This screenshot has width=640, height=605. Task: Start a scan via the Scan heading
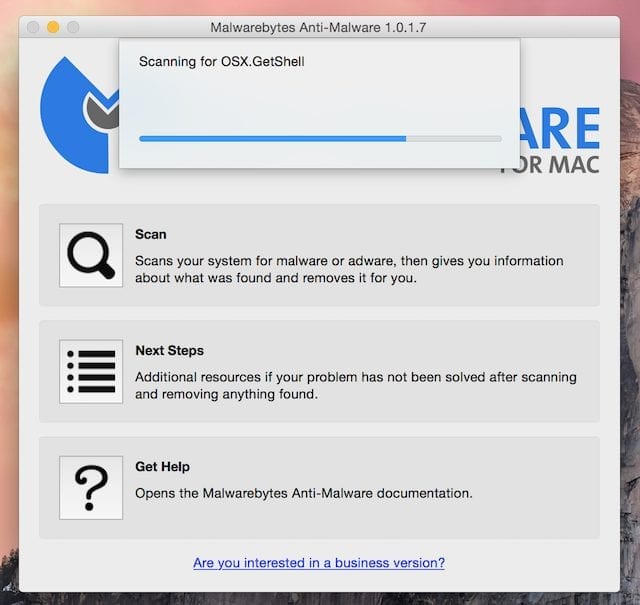[151, 234]
